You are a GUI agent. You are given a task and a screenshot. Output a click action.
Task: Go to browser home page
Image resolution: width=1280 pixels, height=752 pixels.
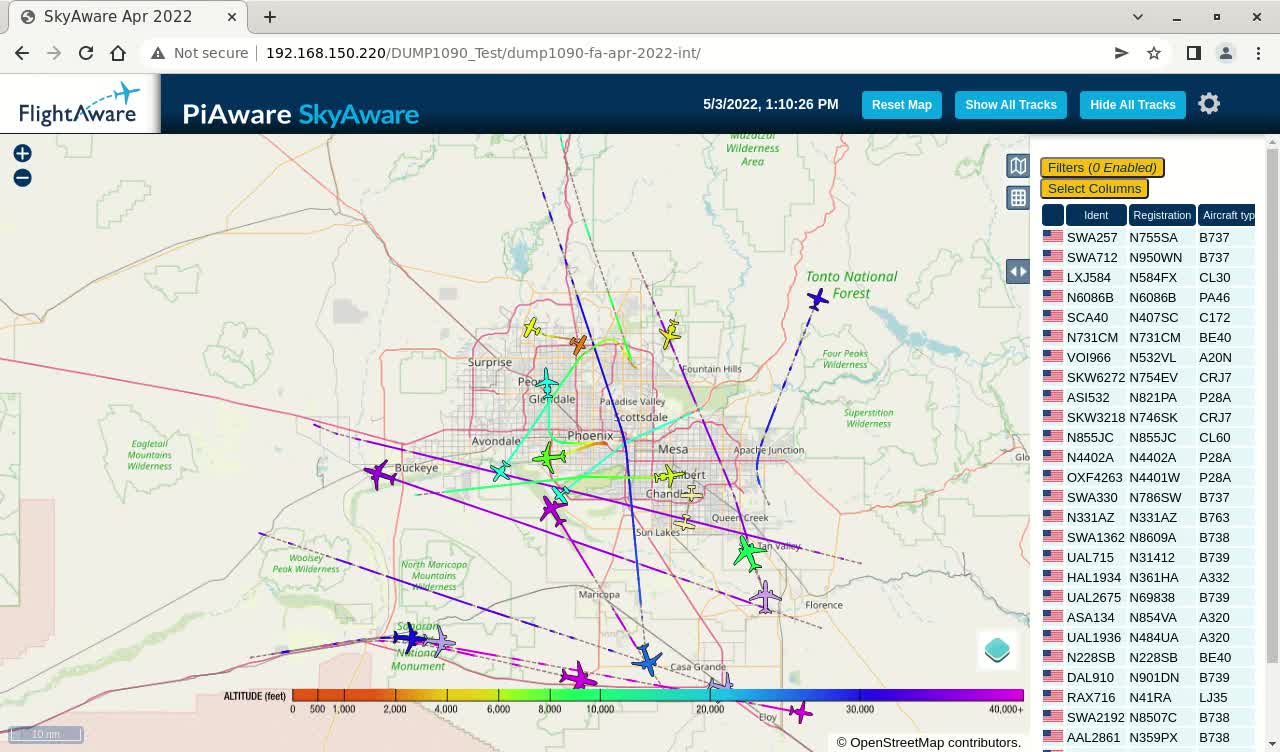click(118, 53)
